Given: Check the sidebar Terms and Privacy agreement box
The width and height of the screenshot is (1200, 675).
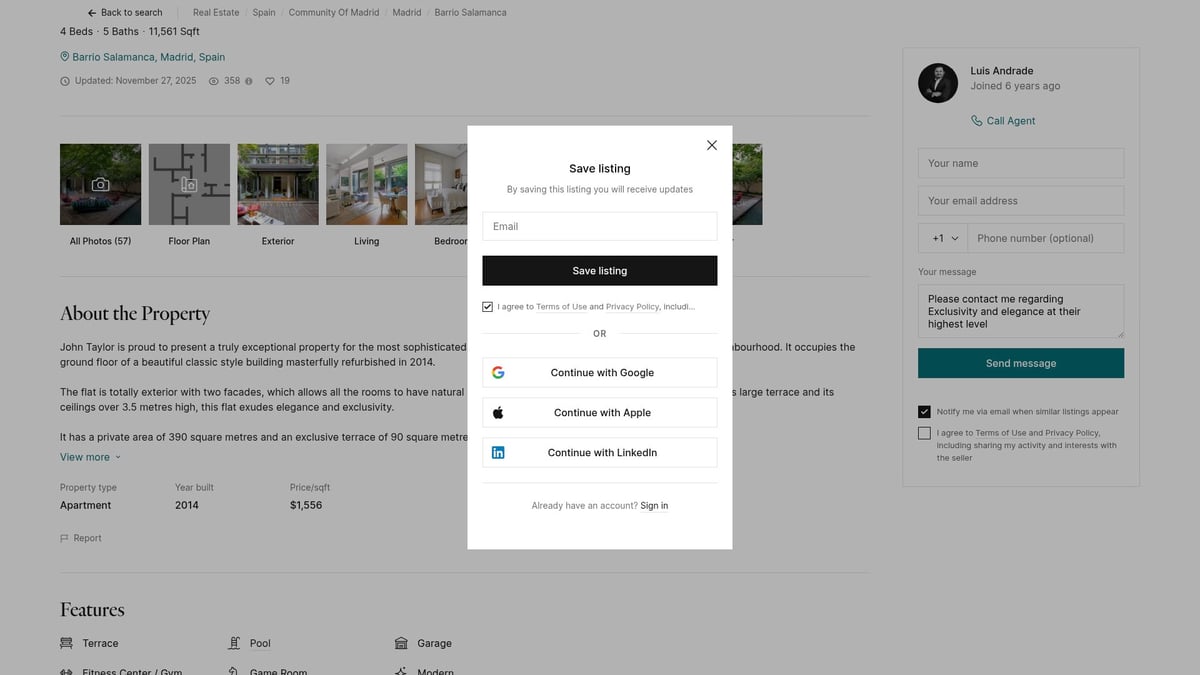Looking at the screenshot, I should 924,433.
